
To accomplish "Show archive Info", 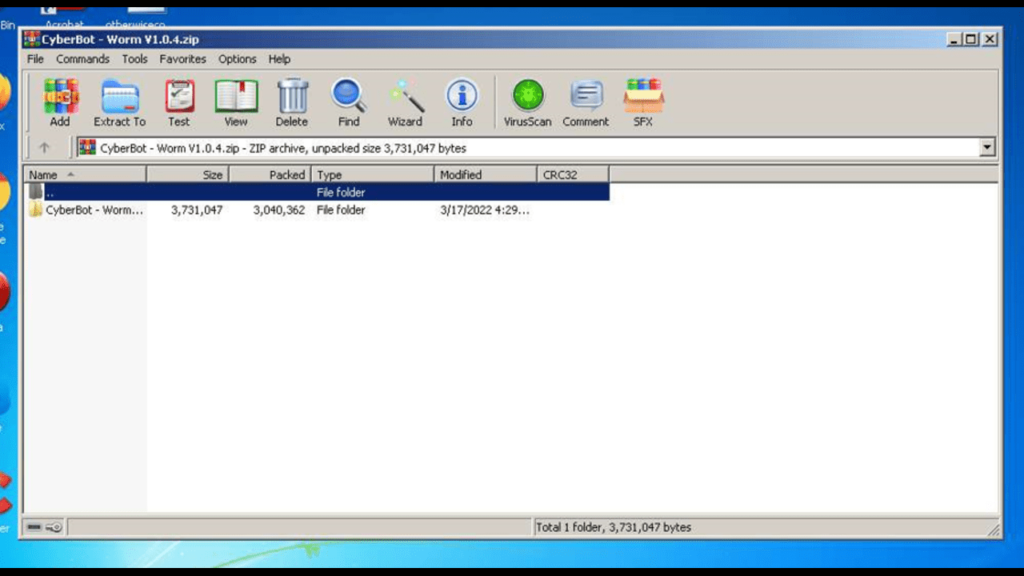I will coord(462,103).
